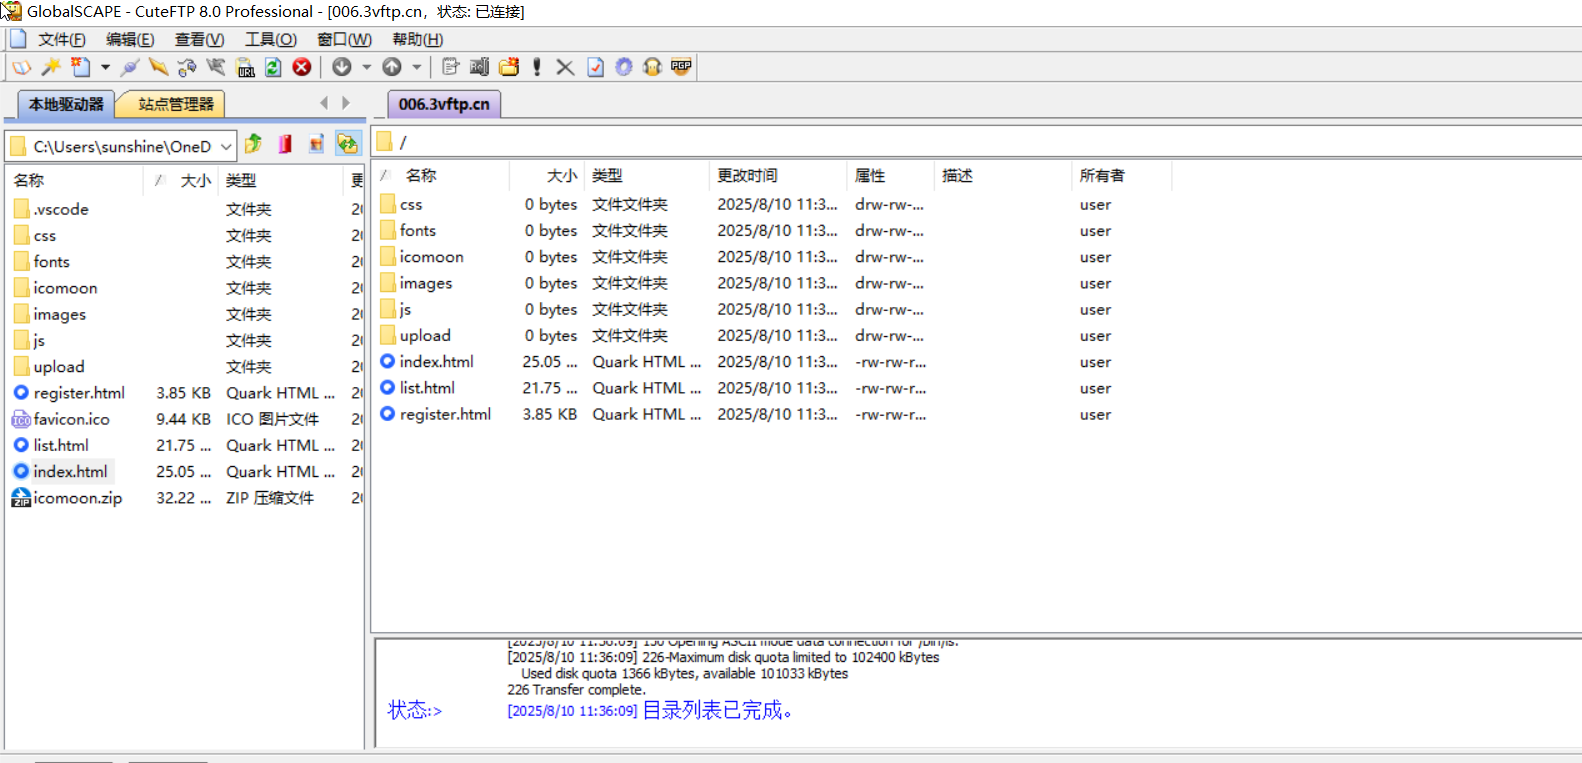Click the Execute exclamation mark icon
Image resolution: width=1582 pixels, height=763 pixels.
click(537, 67)
